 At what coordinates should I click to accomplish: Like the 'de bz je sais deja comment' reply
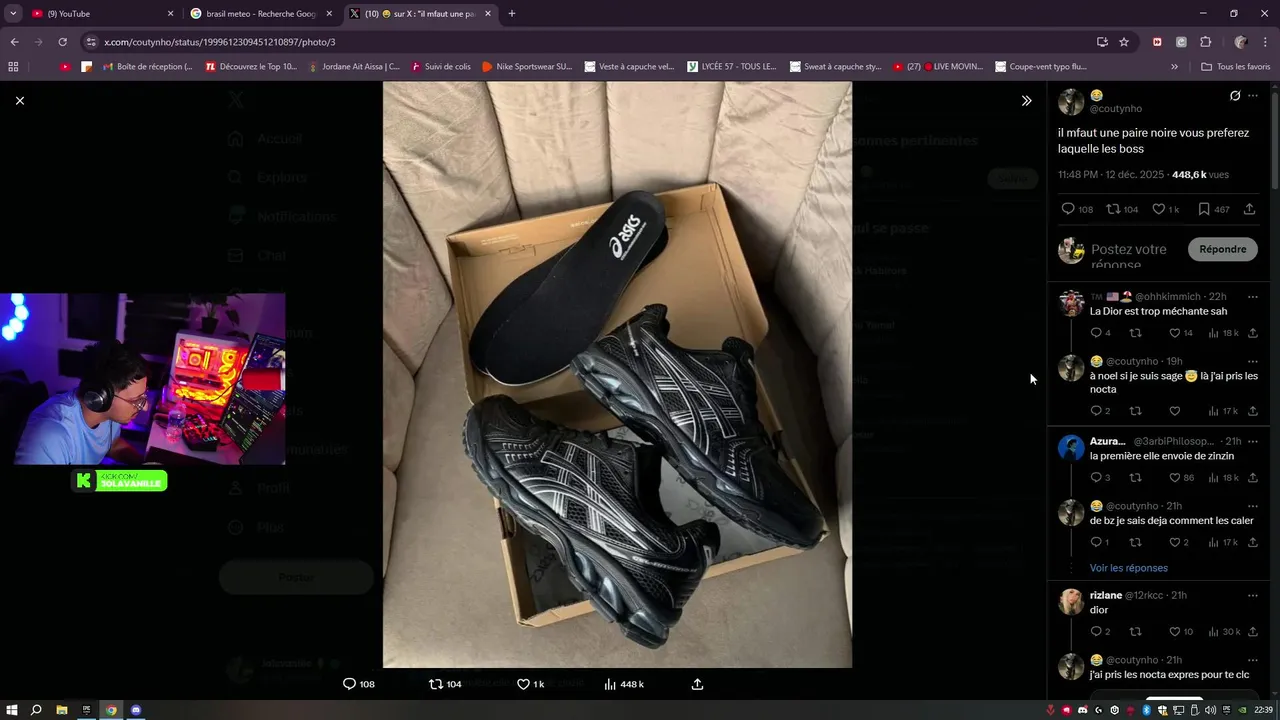[x=1178, y=543]
